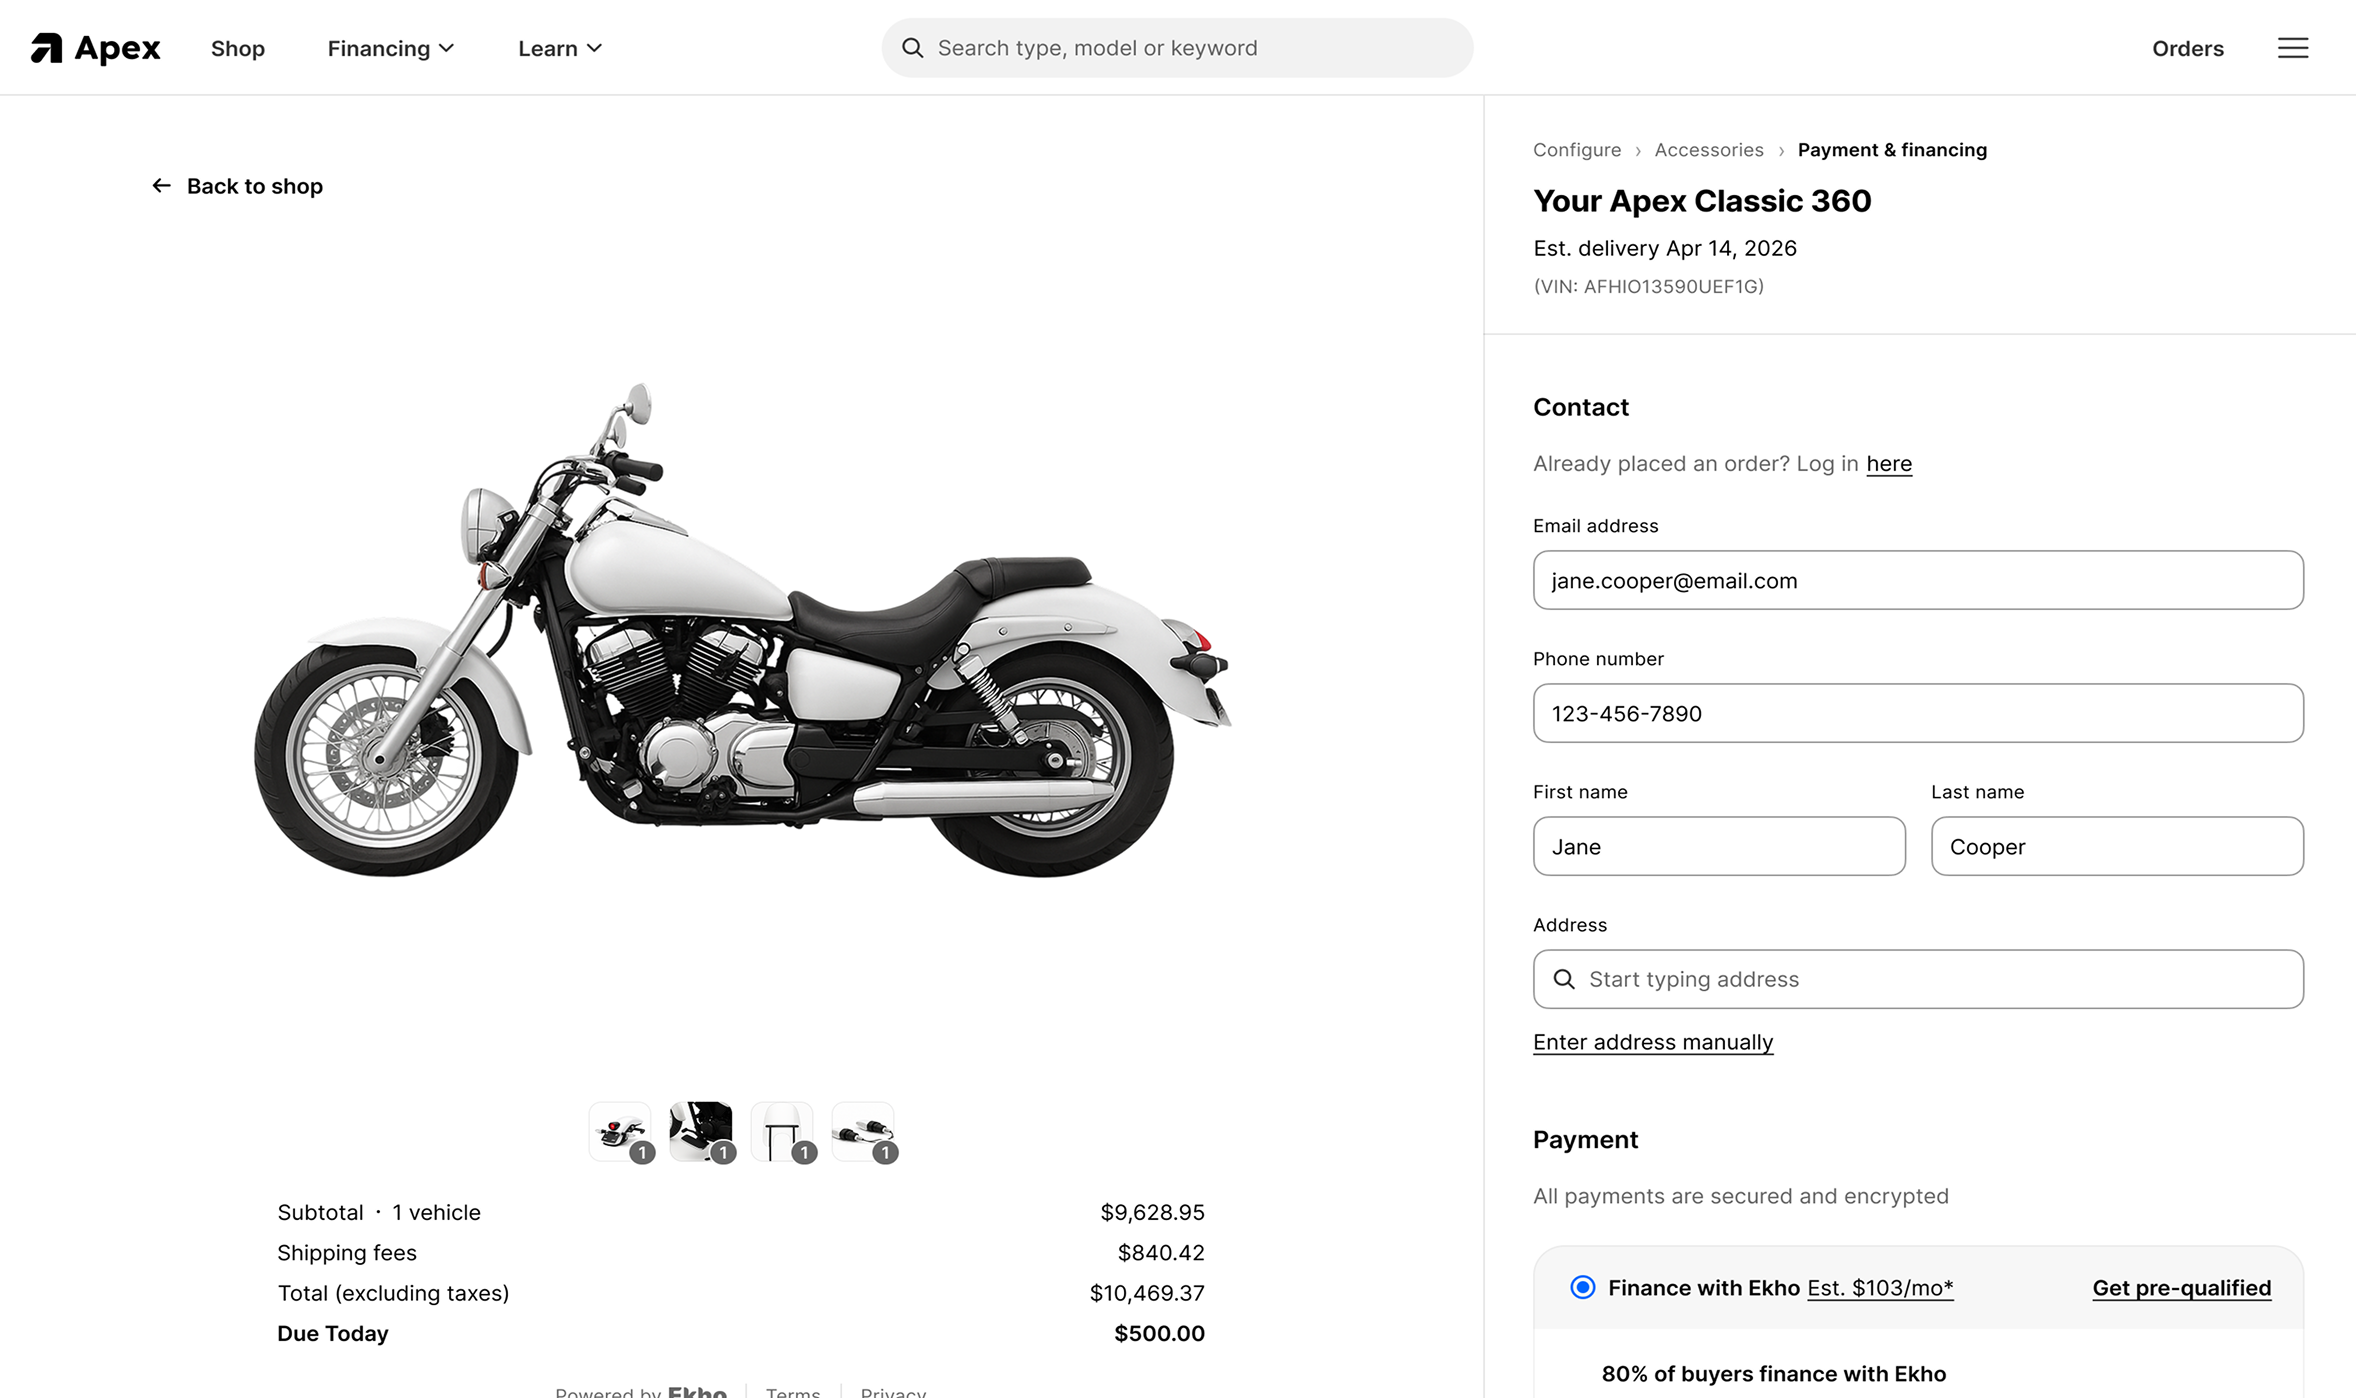Click the quantity badge on footrest thumbnail
Viewport: 2356px width, 1398px height.
point(722,1152)
